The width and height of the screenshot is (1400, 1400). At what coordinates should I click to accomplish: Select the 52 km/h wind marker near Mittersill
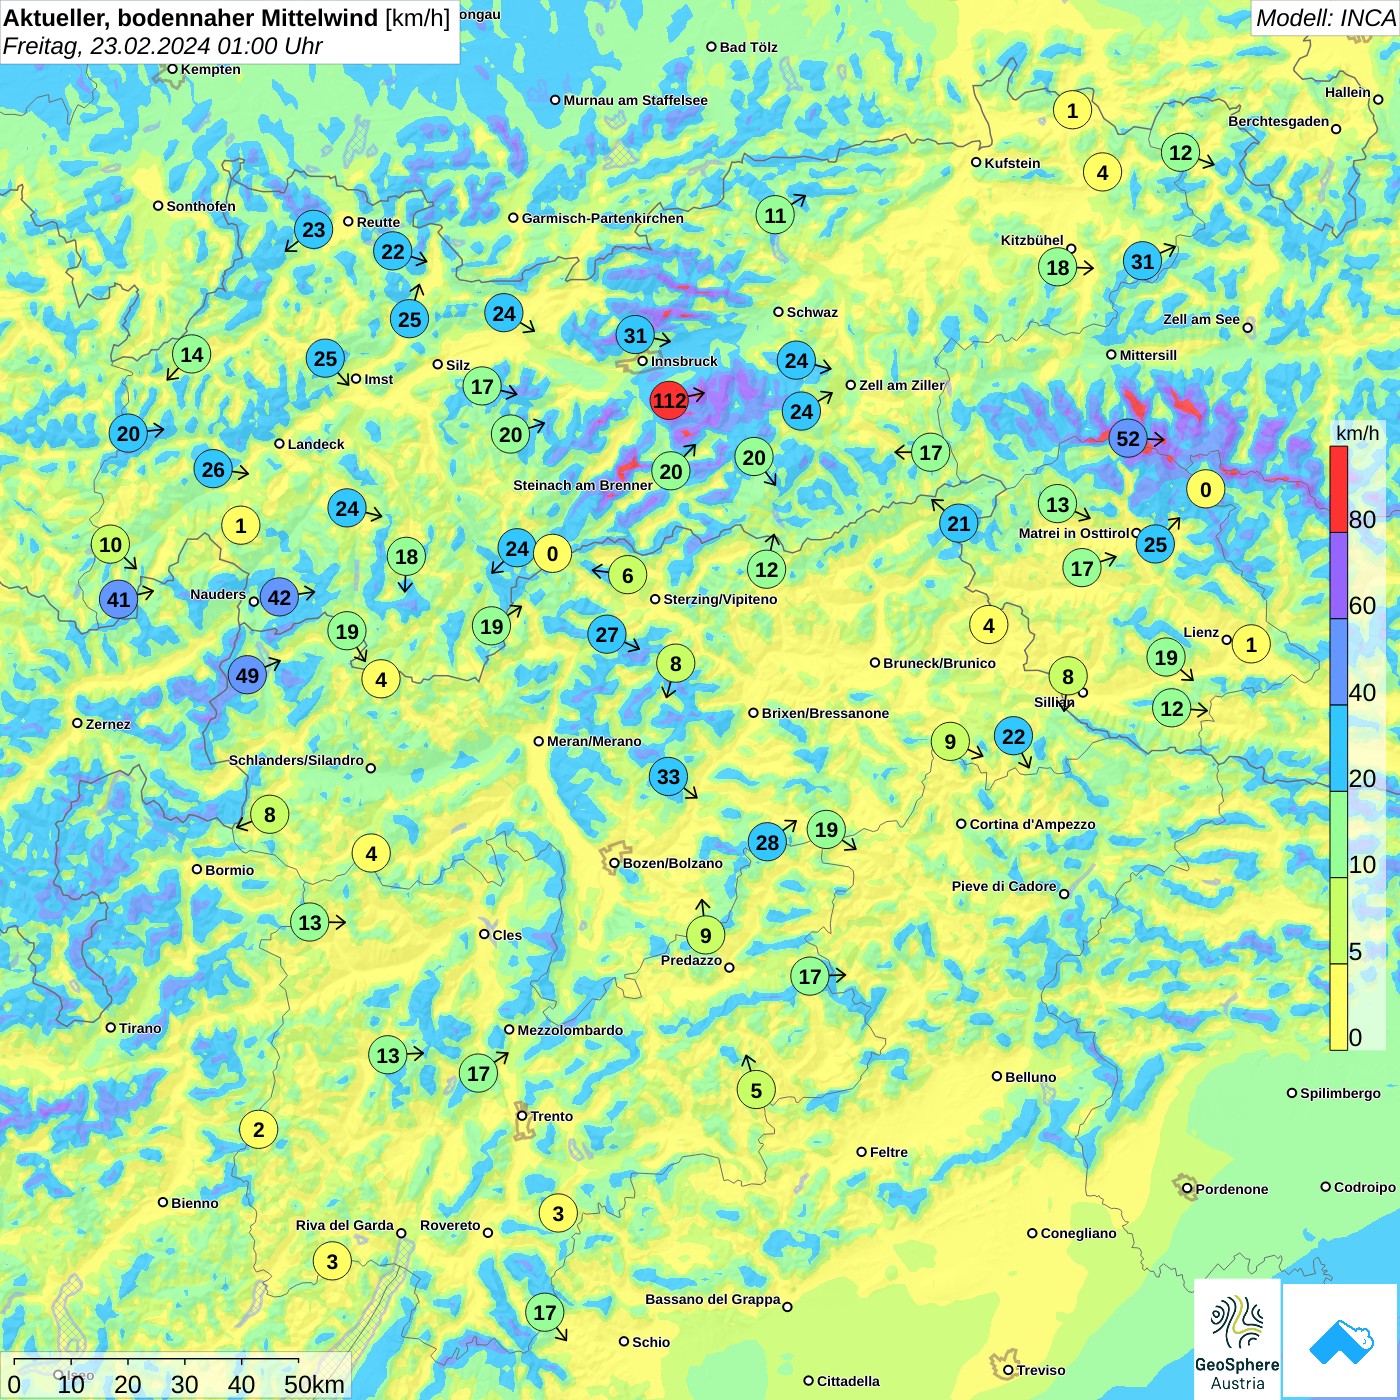coord(1128,439)
